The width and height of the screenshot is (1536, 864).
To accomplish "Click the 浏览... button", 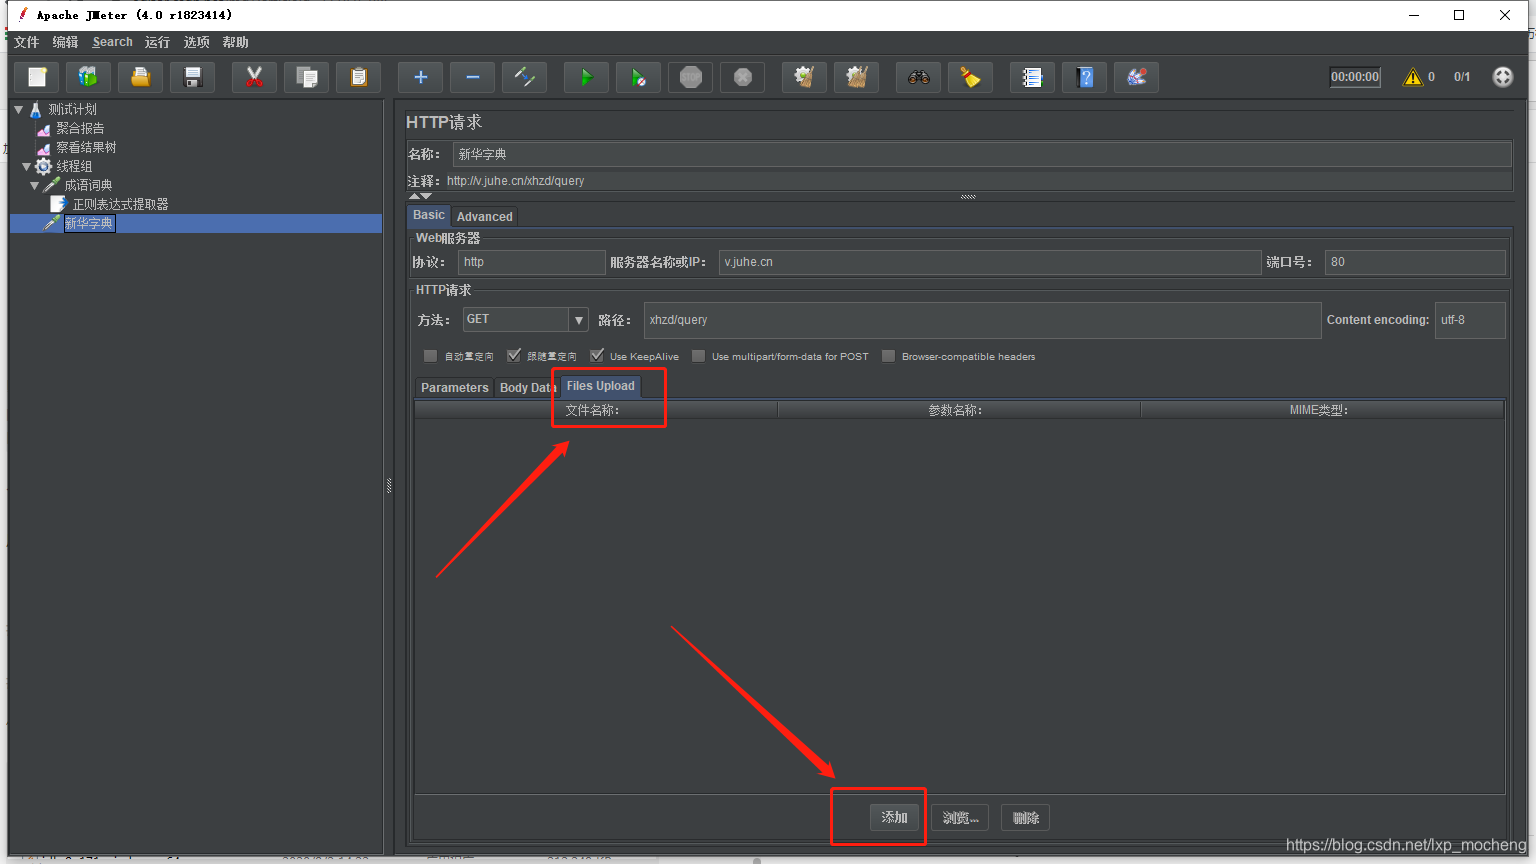I will tap(960, 817).
